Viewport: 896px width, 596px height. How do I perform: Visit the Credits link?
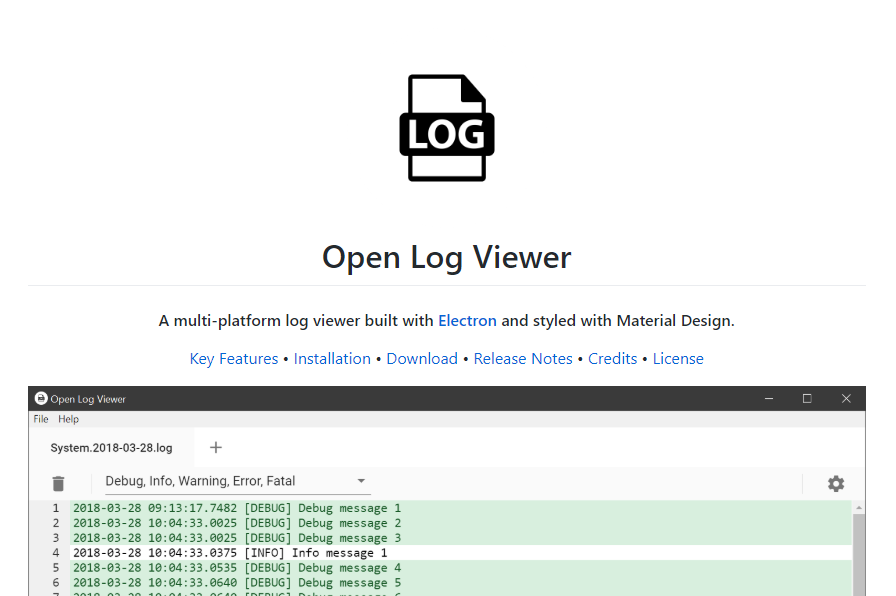613,359
